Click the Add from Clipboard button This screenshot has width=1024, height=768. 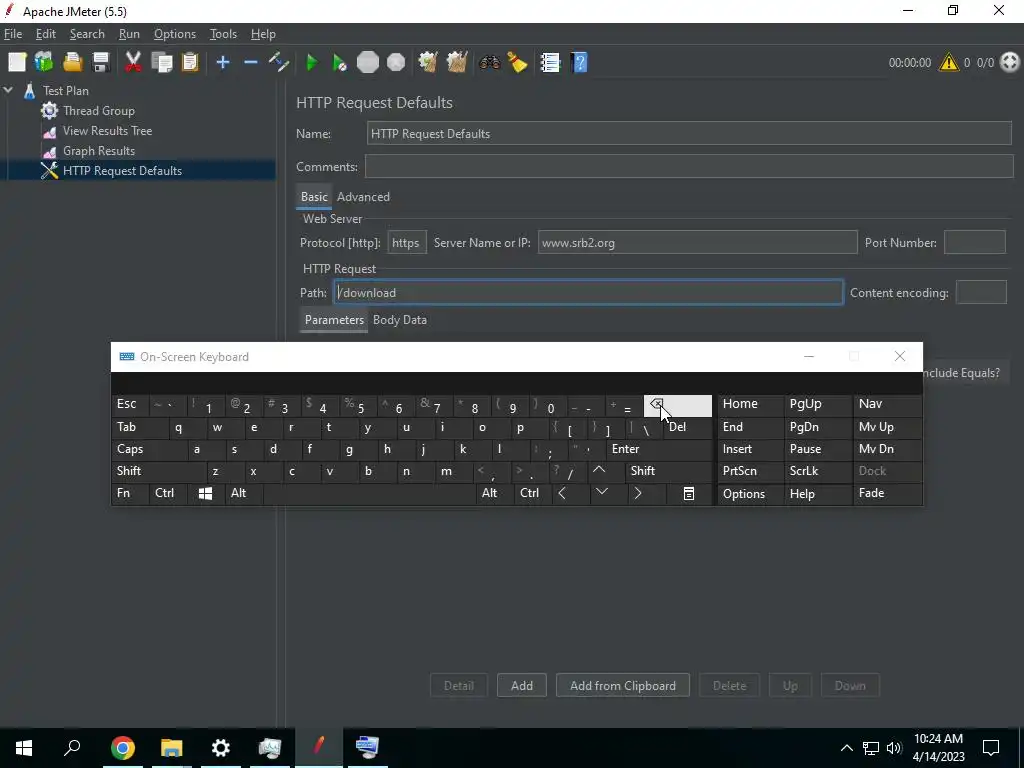click(x=622, y=686)
